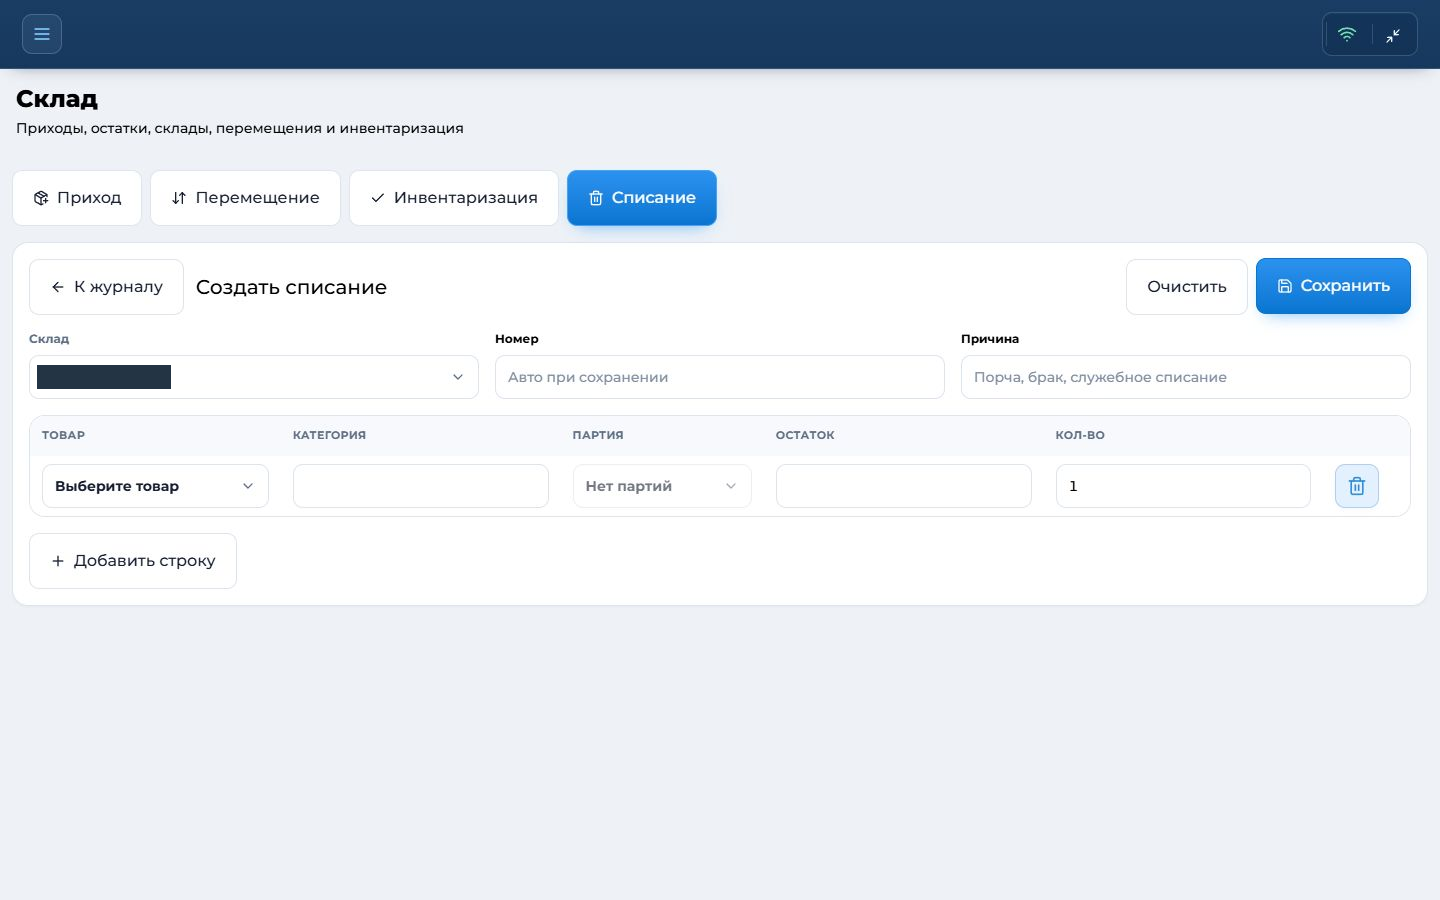This screenshot has height=900, width=1440.
Task: Click the ПАРТИЯ column header
Action: tap(598, 435)
